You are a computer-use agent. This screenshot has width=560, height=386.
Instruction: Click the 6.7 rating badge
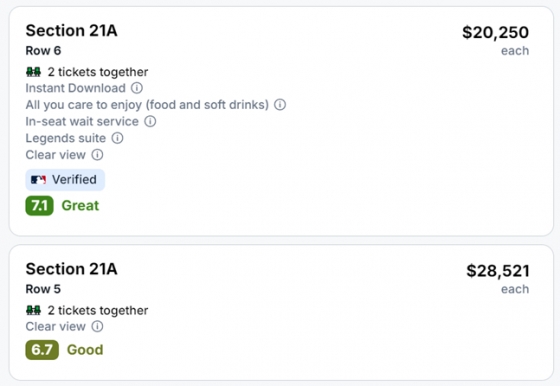coord(42,350)
